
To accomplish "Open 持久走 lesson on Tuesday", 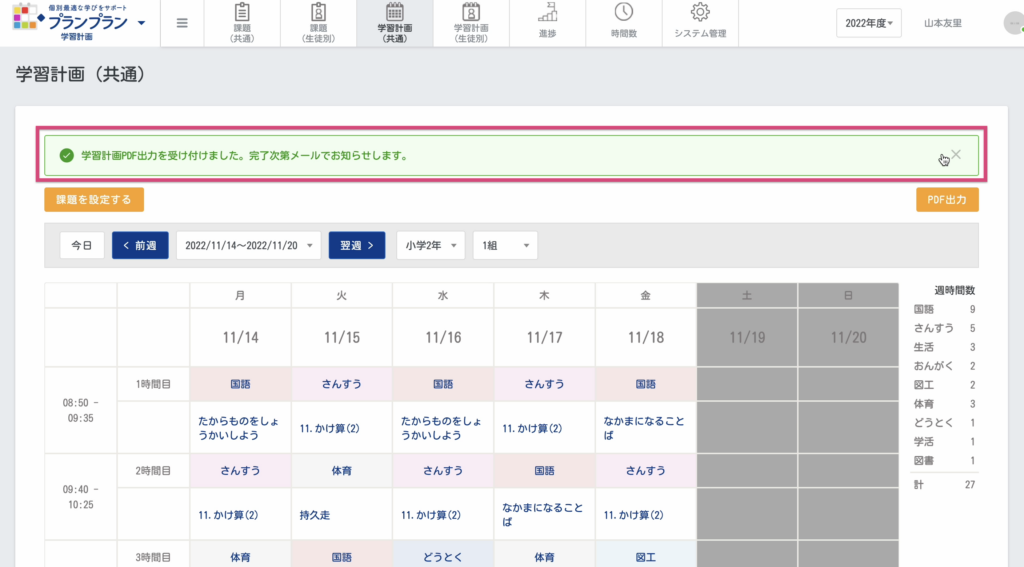I will click(x=317, y=515).
